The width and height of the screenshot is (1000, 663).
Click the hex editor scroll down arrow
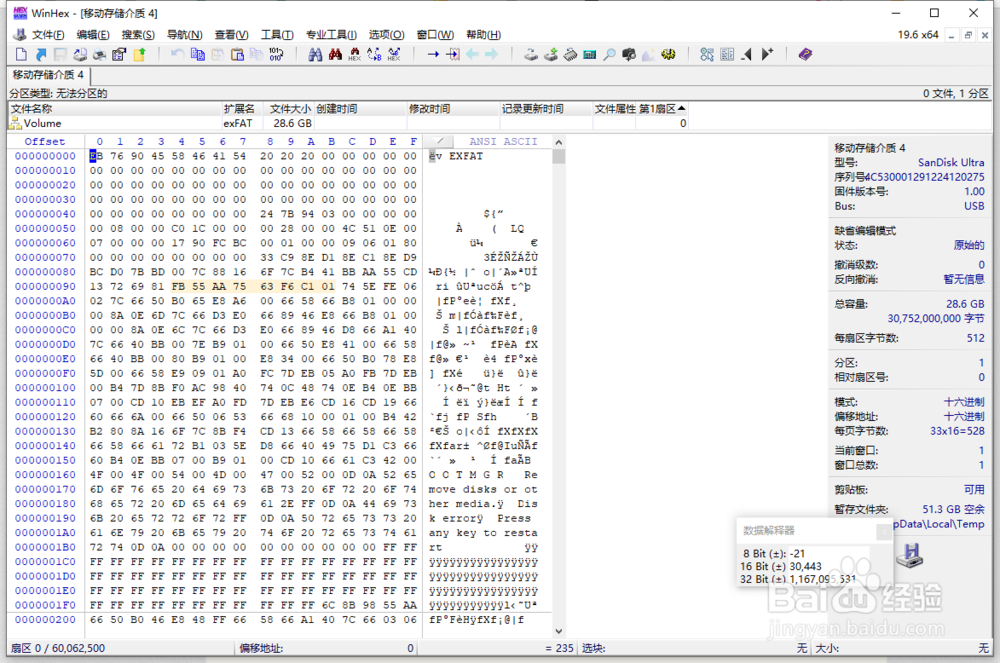tap(559, 631)
